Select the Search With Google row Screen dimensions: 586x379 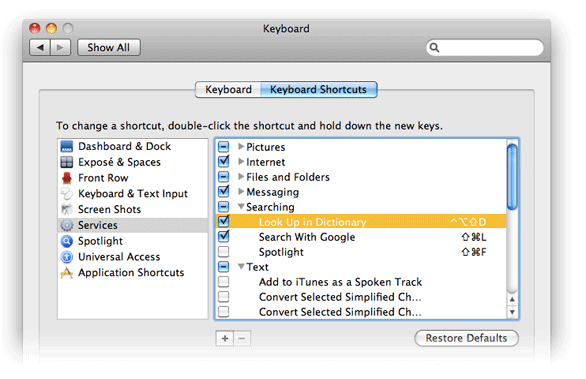361,237
